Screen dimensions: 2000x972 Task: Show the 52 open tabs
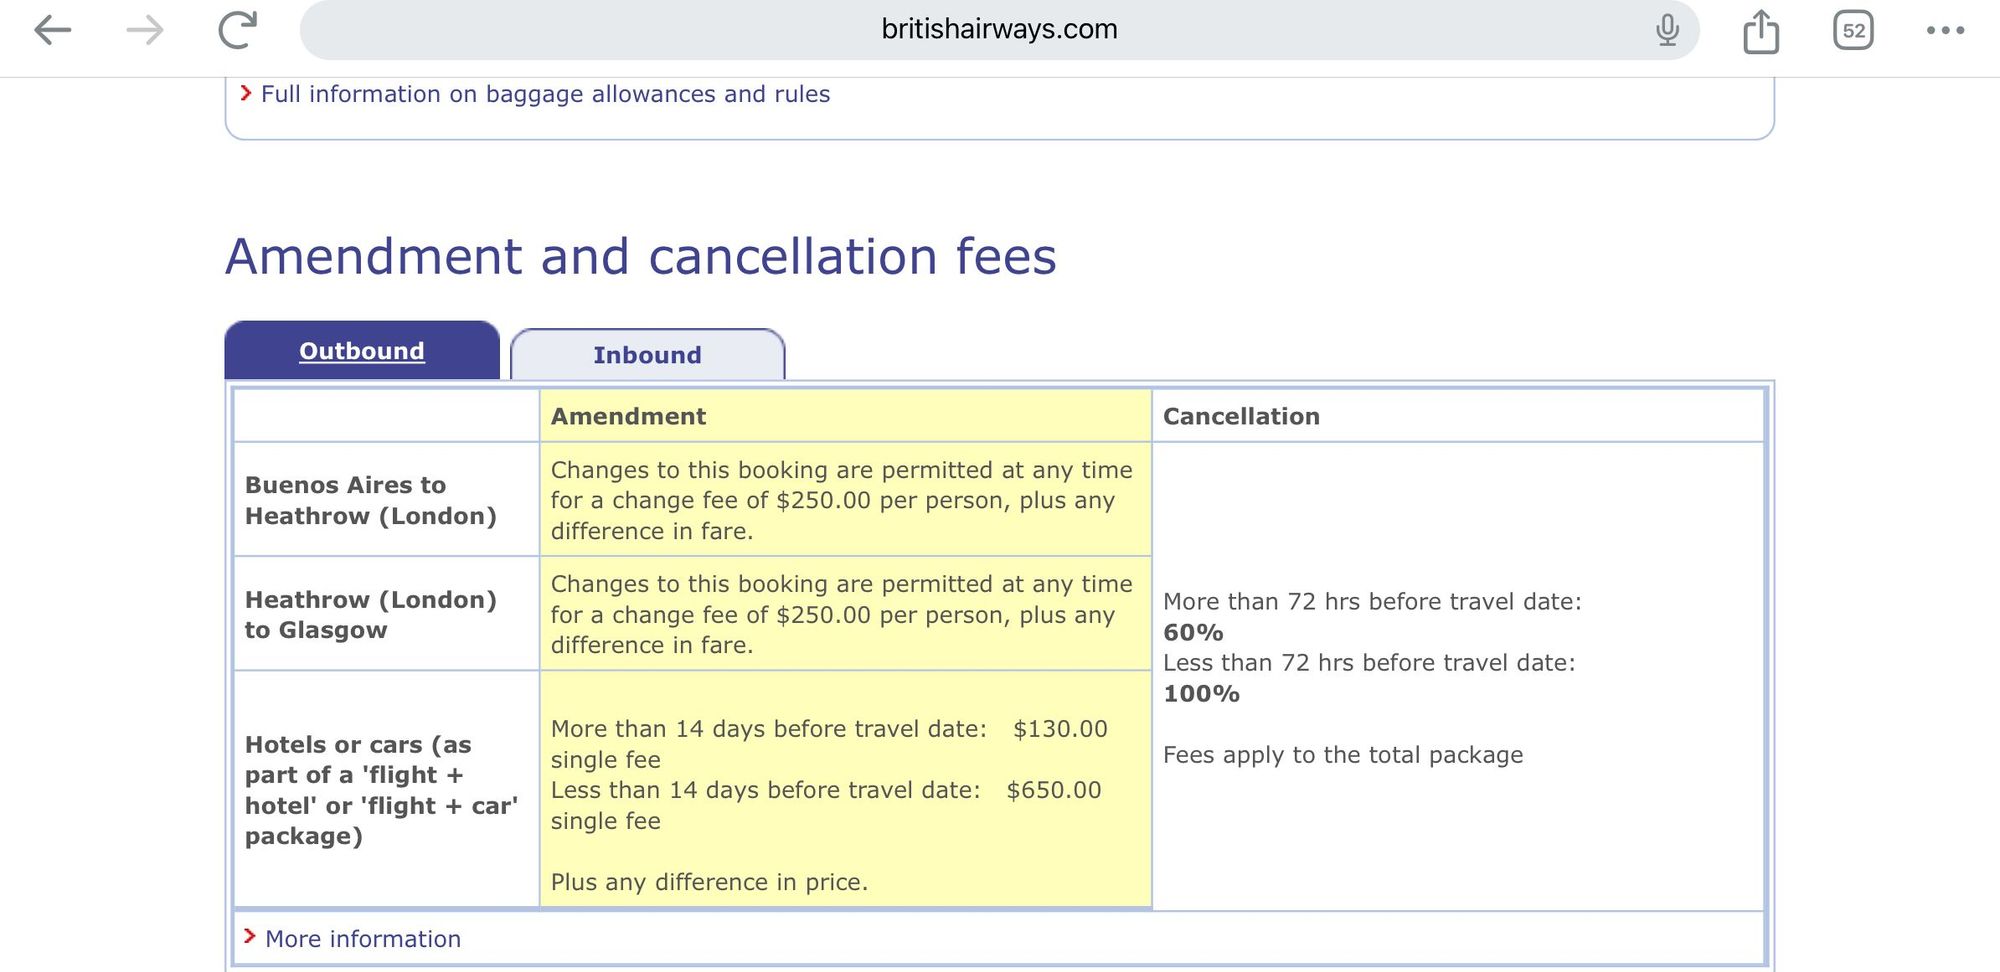[x=1853, y=30]
